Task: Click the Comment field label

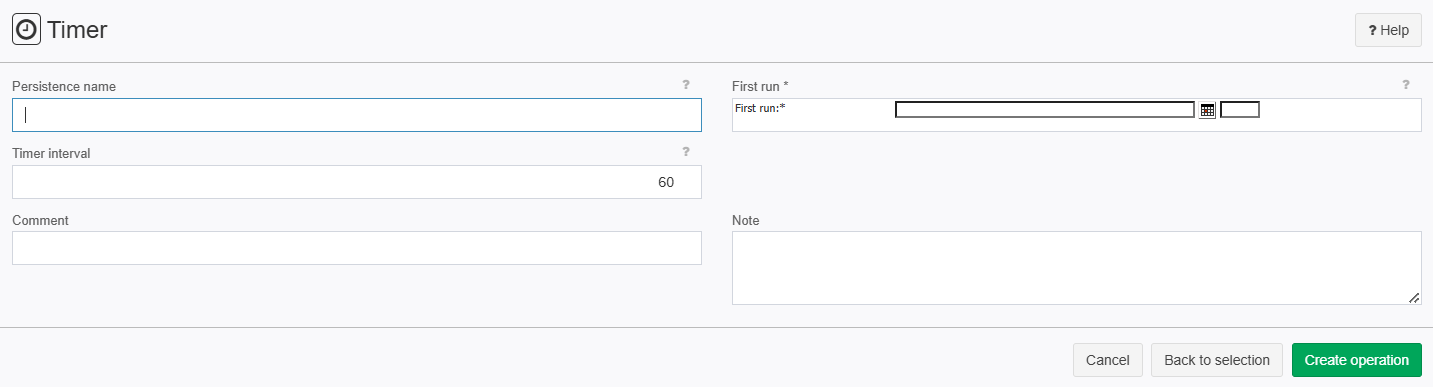Action: tap(40, 220)
